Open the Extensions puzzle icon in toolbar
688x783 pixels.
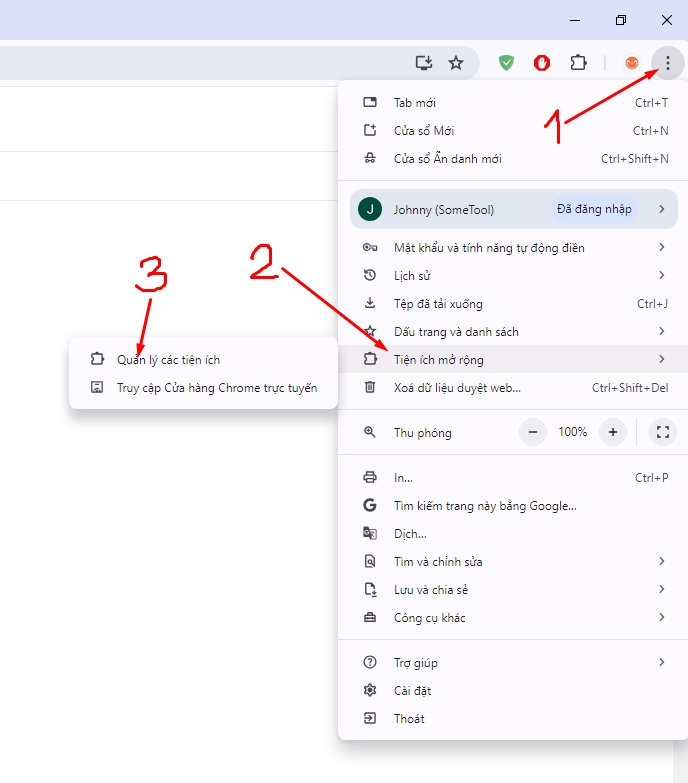coord(578,63)
